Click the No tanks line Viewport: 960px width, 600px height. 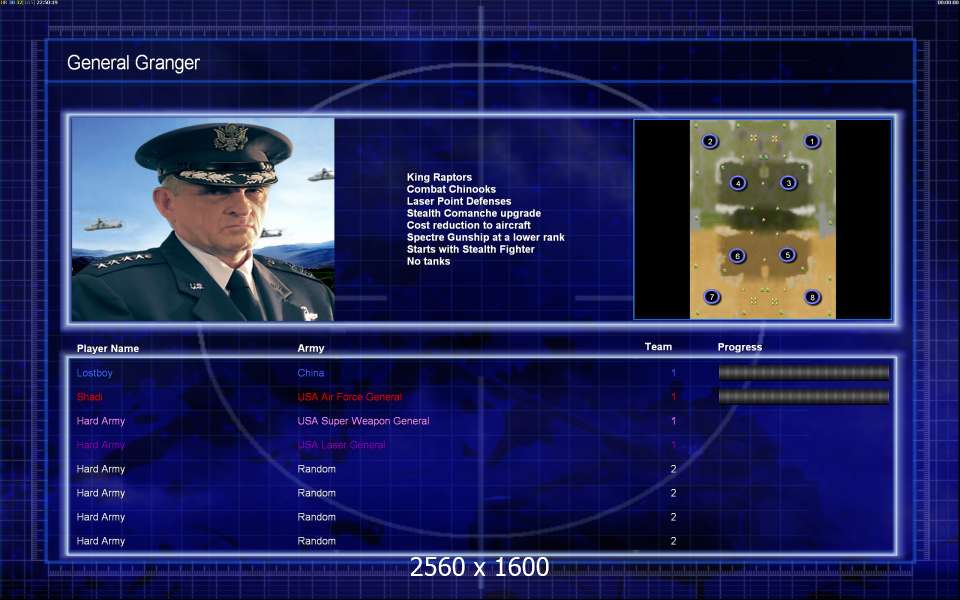pos(429,261)
